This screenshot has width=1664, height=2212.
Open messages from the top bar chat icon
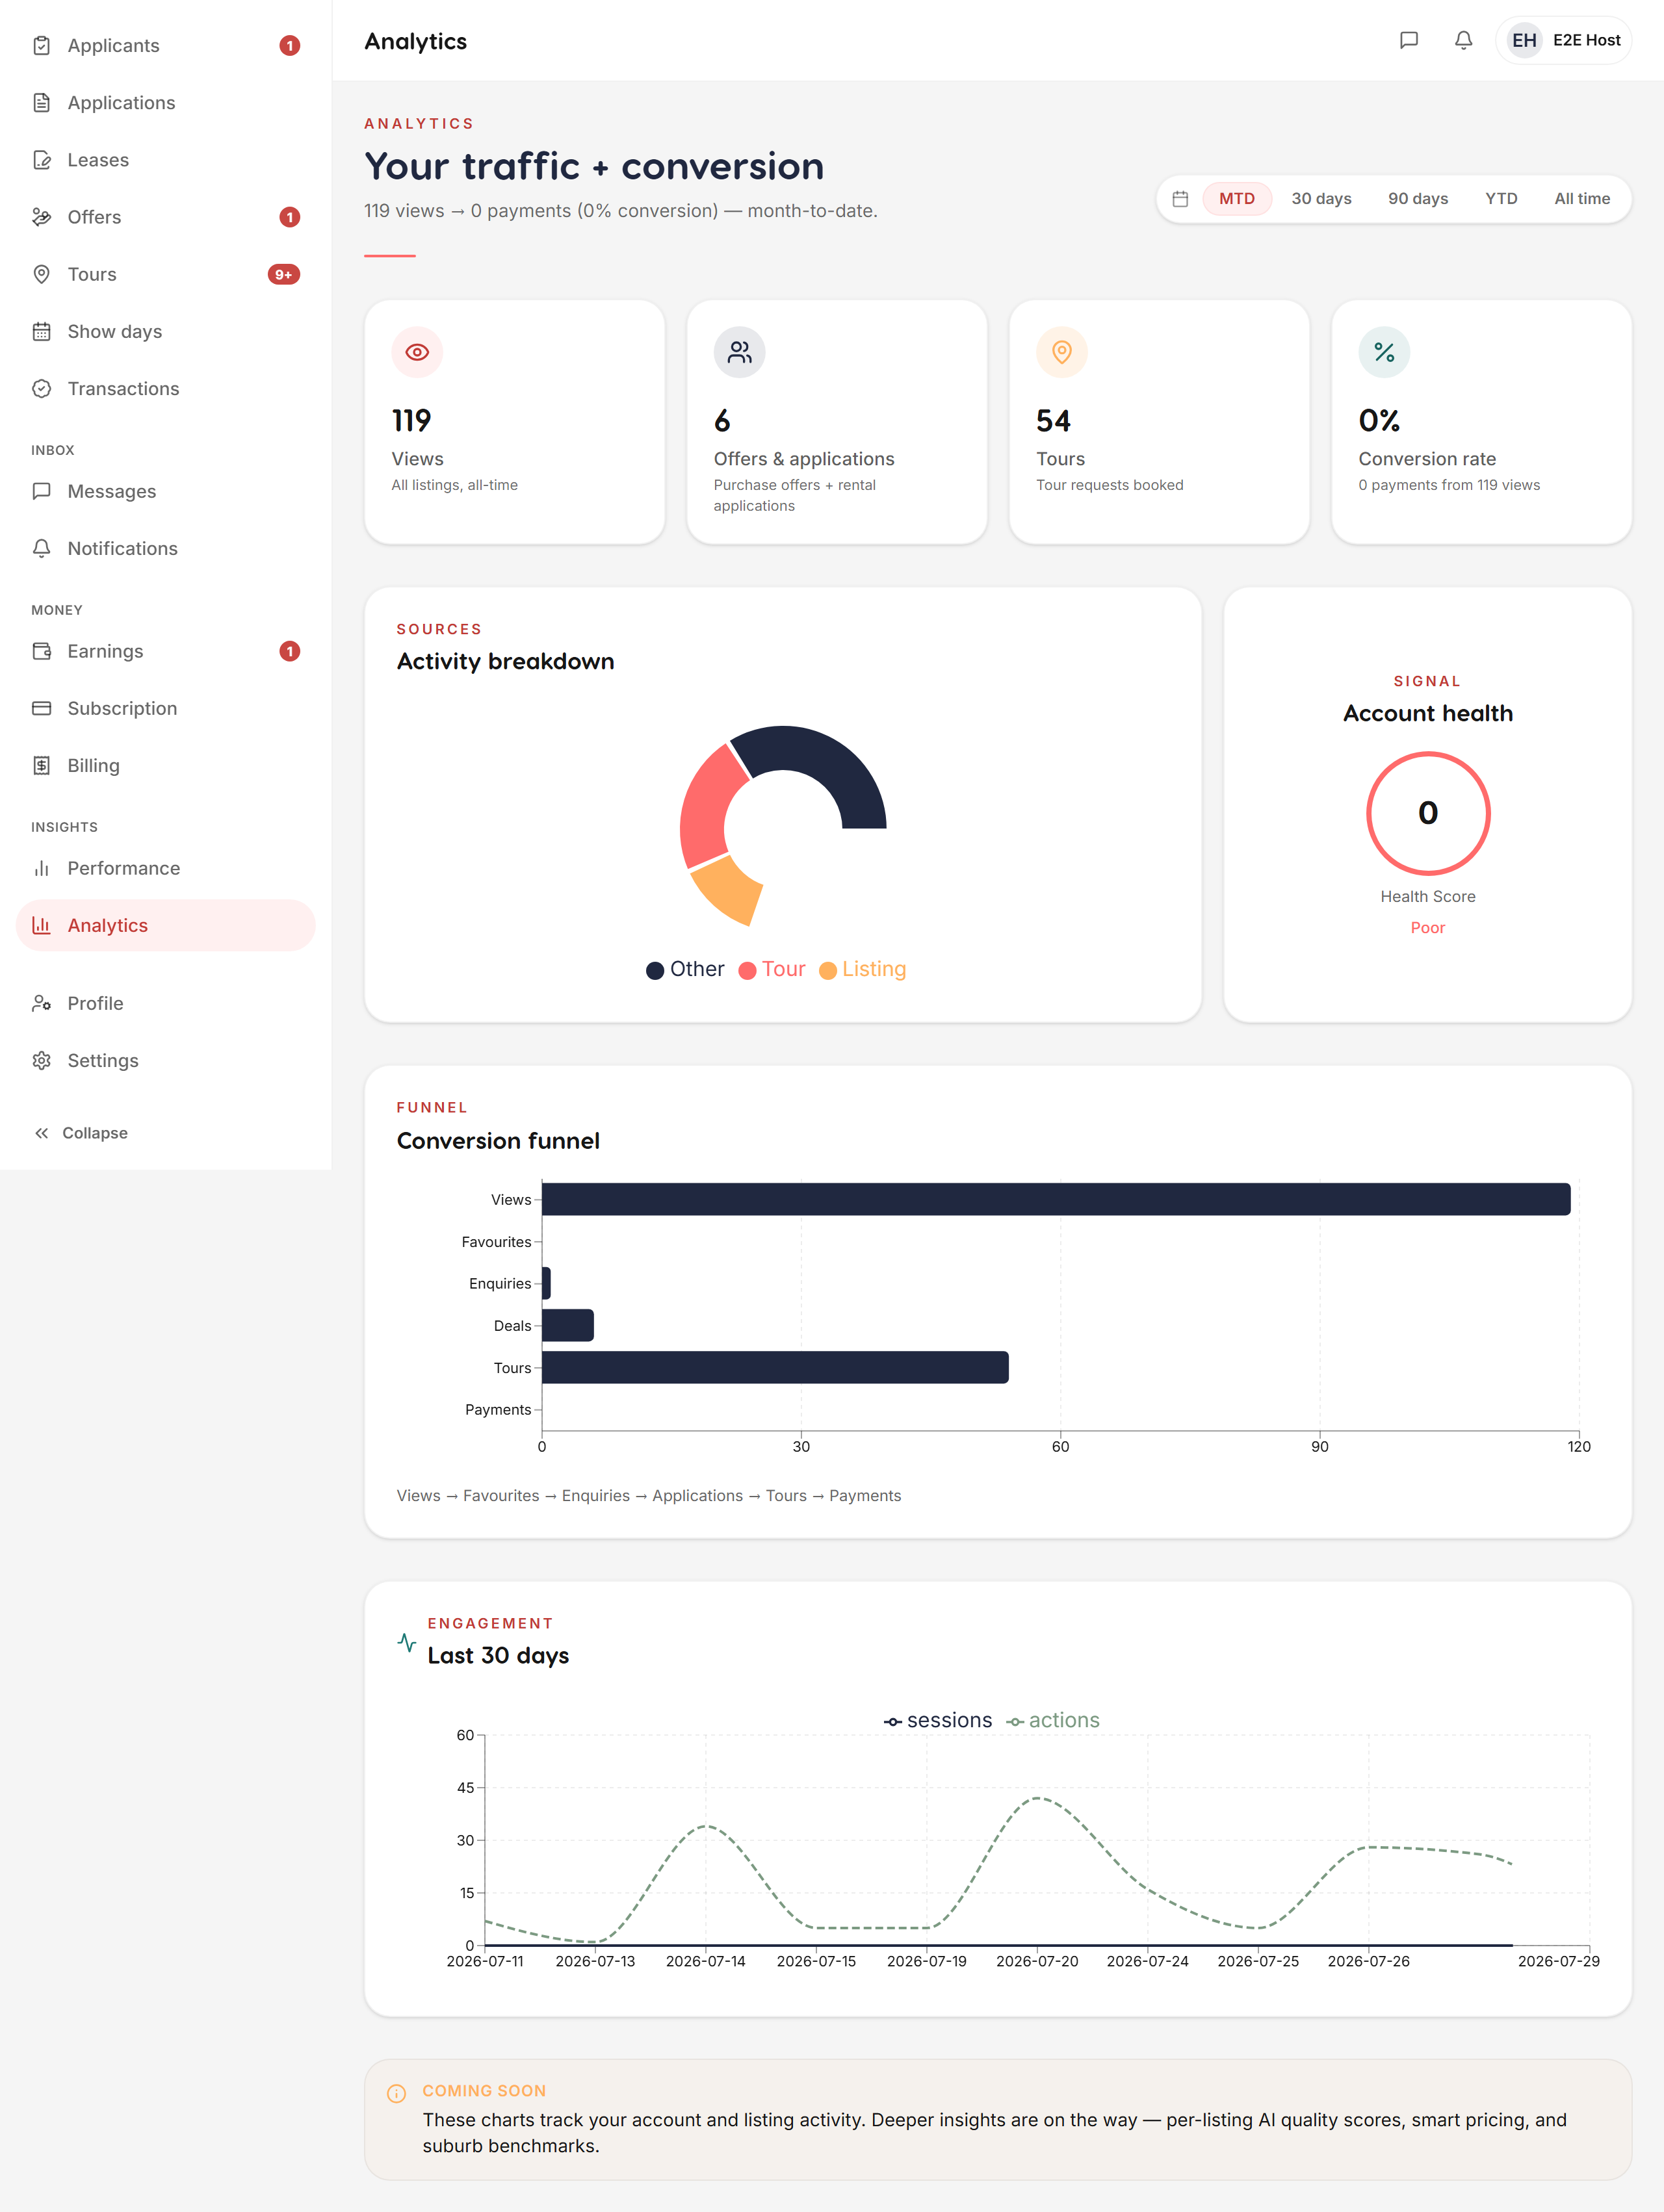pyautogui.click(x=1408, y=40)
